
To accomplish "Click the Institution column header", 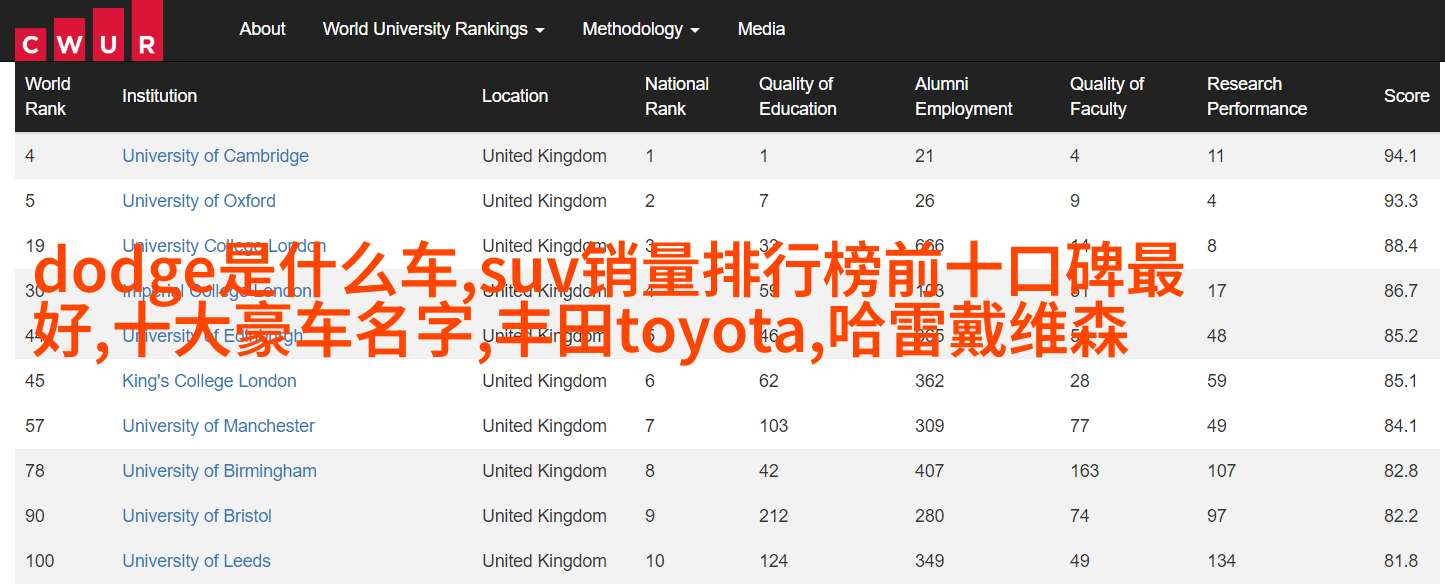I will click(159, 96).
